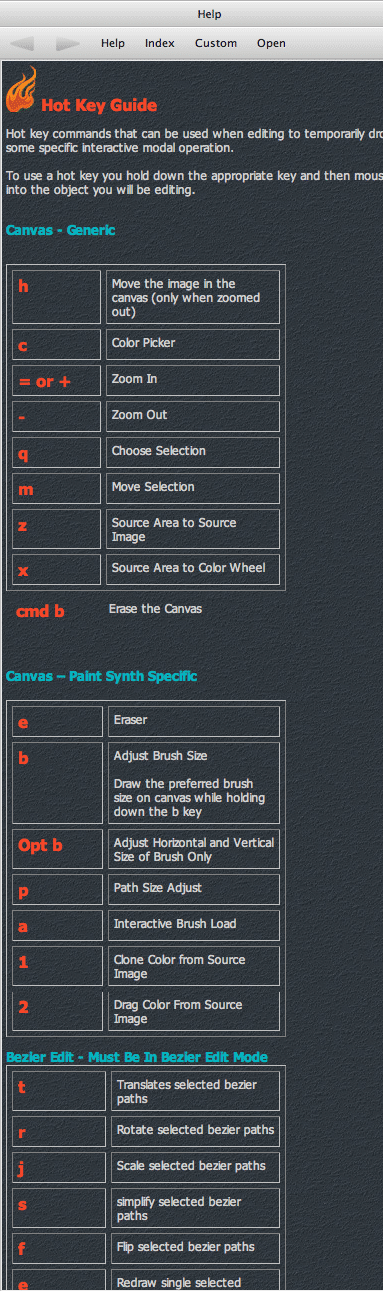Open the Help toolbar item
The width and height of the screenshot is (383, 1291).
coord(113,43)
